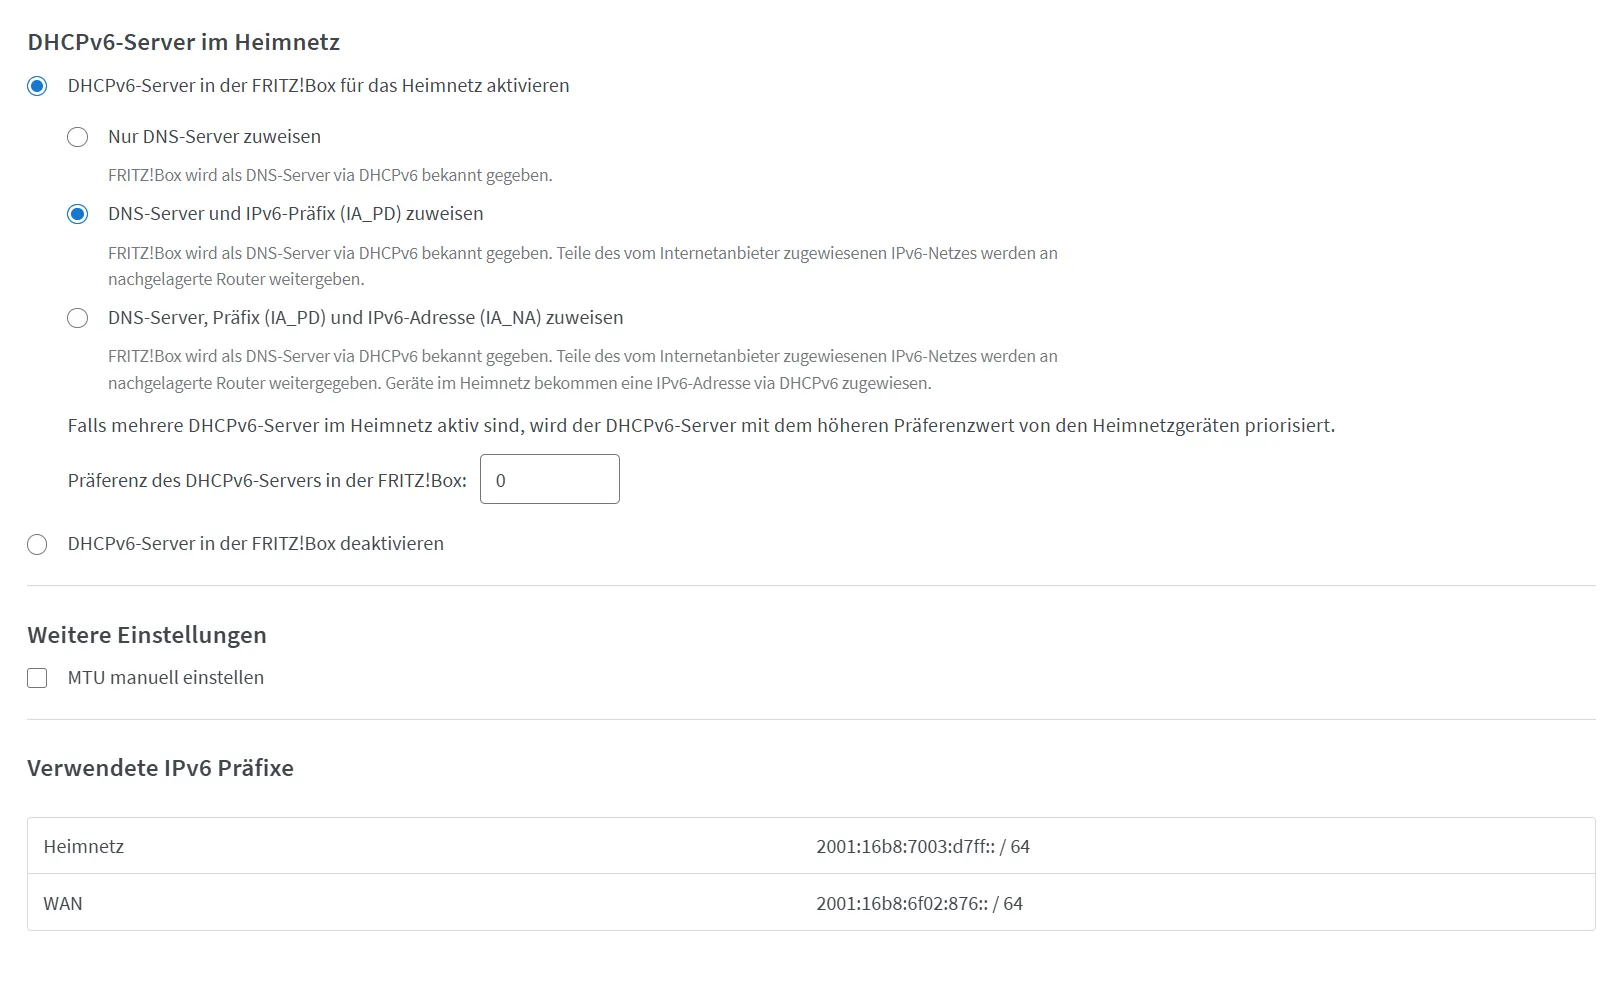Click the 'Falls mehrere DHCPv6-Server' info sentence
Viewport: 1623px width, 985px height.
pyautogui.click(x=701, y=426)
